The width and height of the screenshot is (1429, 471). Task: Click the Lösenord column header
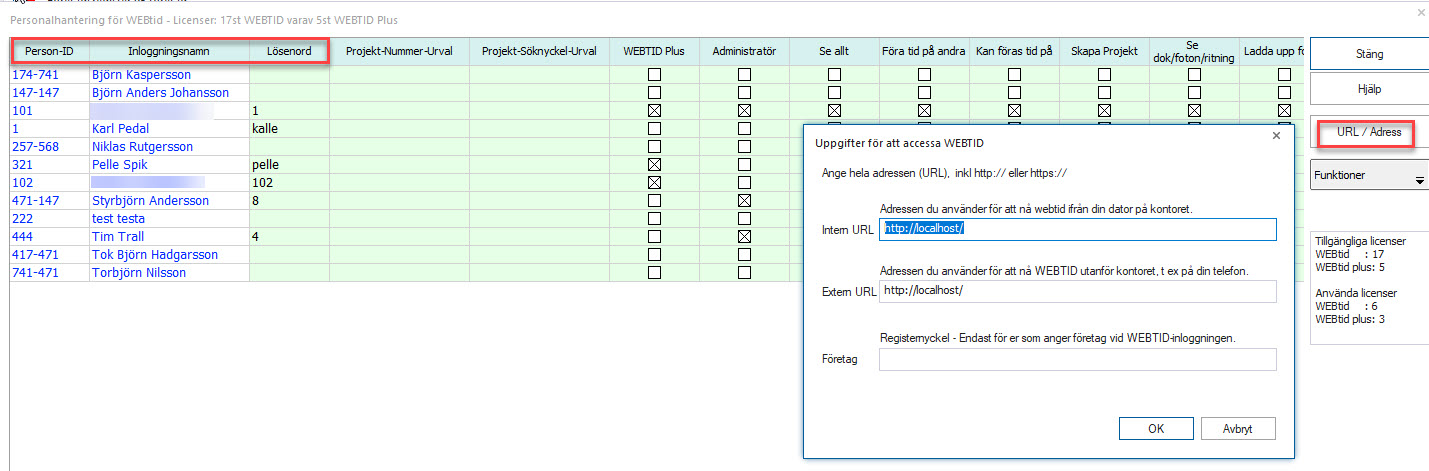290,51
